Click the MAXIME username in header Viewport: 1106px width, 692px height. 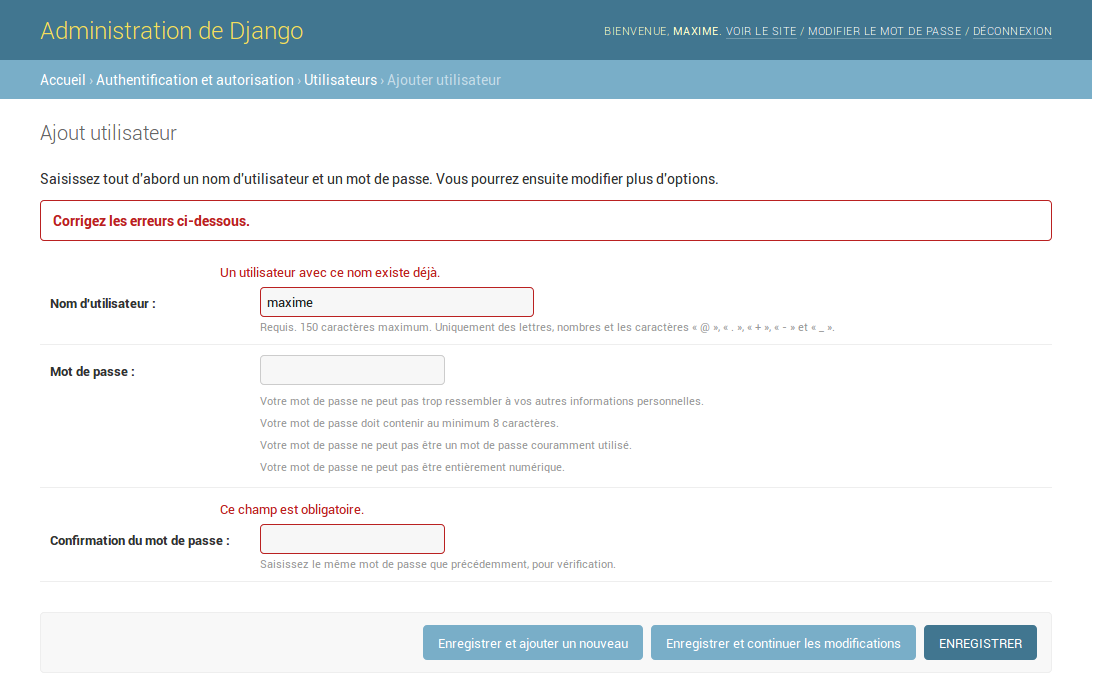[695, 31]
